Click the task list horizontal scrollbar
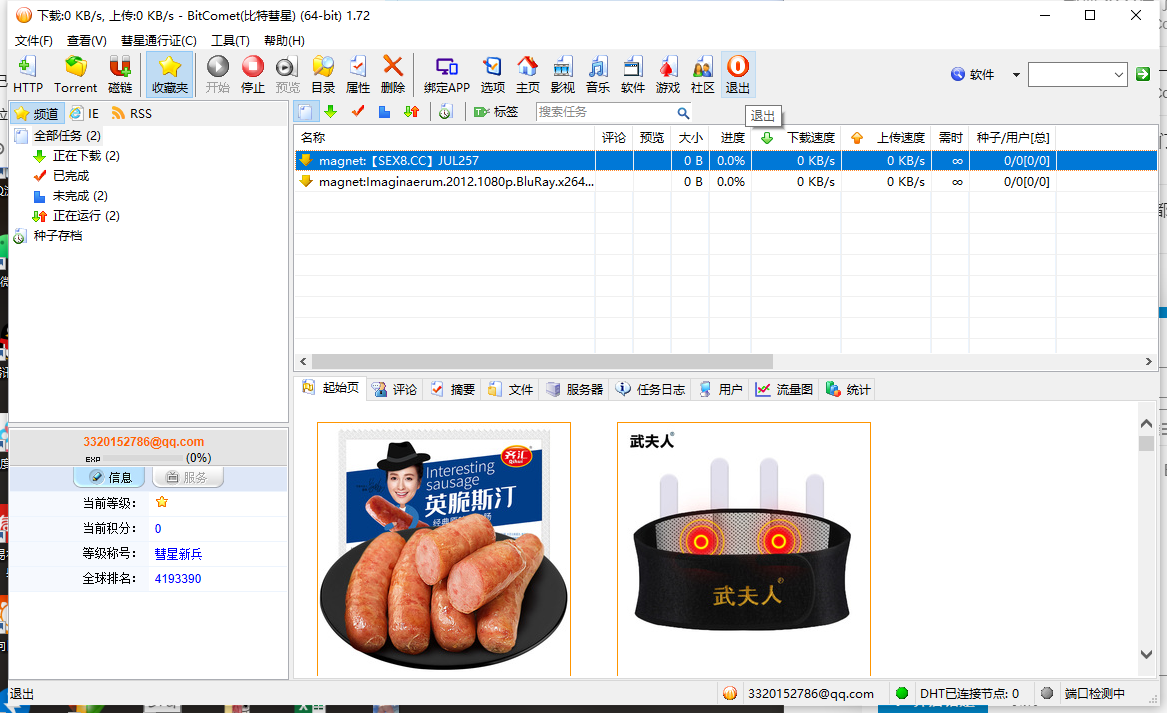This screenshot has height=713, width=1167. pyautogui.click(x=542, y=362)
